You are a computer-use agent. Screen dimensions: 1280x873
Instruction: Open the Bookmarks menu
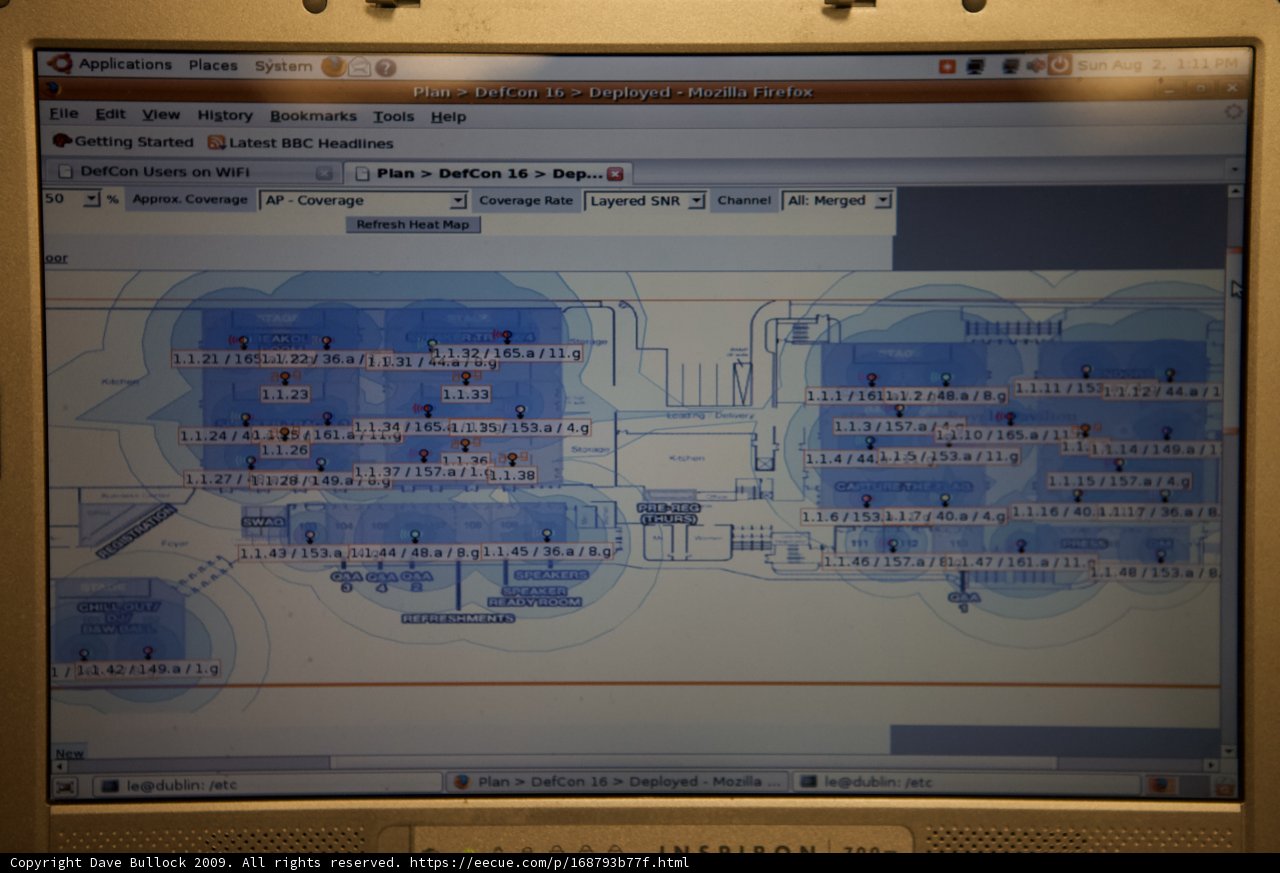click(313, 116)
